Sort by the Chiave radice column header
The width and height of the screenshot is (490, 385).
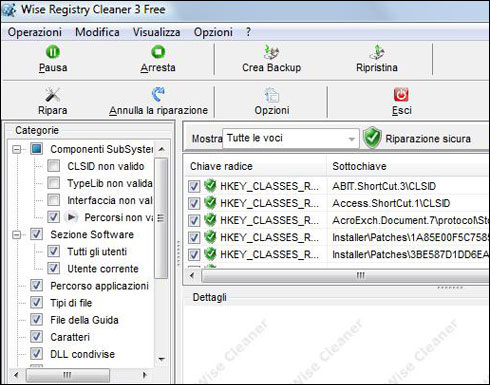pos(255,166)
